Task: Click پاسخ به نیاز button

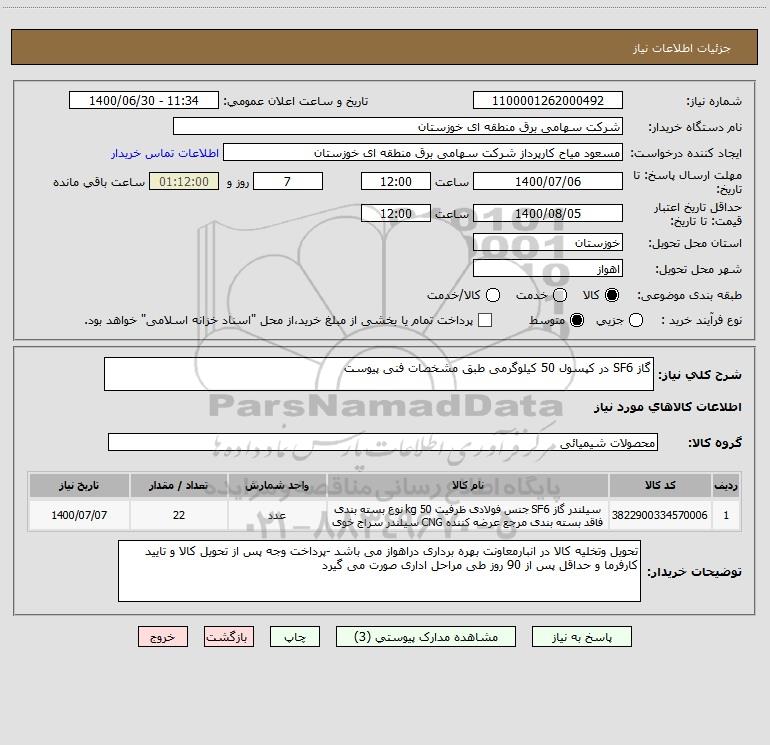Action: click(581, 636)
